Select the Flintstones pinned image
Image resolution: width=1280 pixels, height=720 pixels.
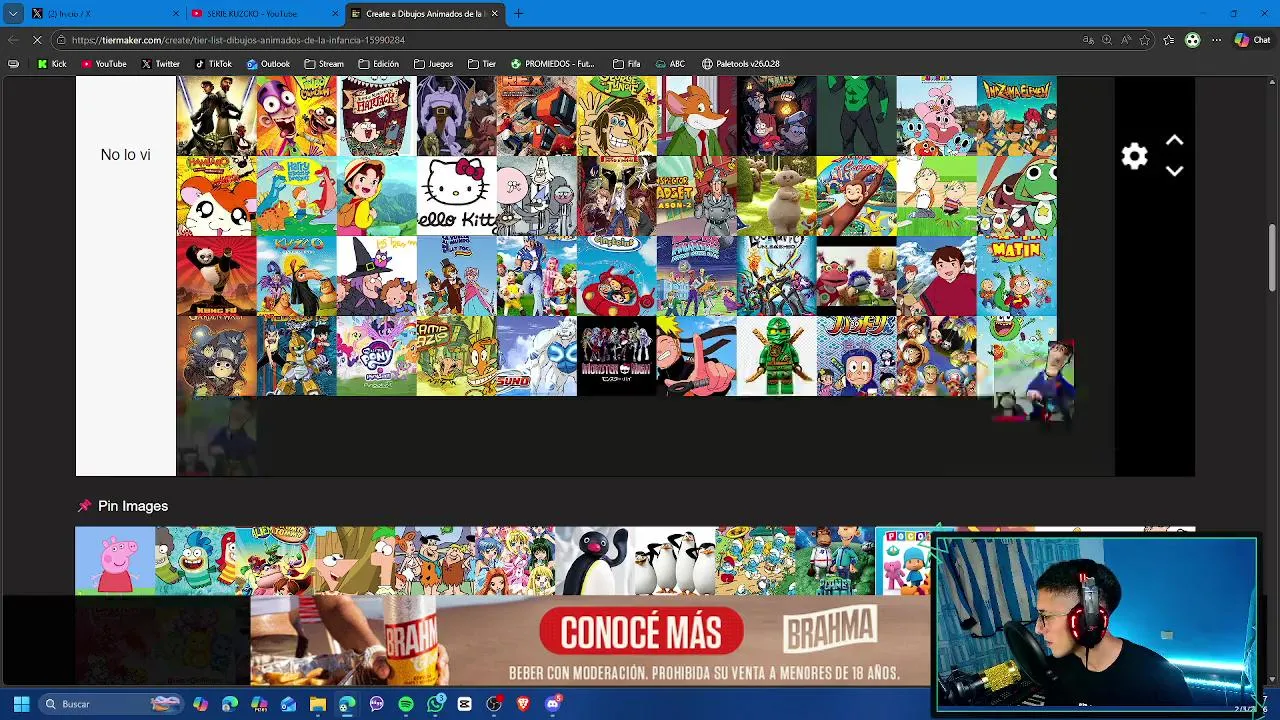point(435,561)
